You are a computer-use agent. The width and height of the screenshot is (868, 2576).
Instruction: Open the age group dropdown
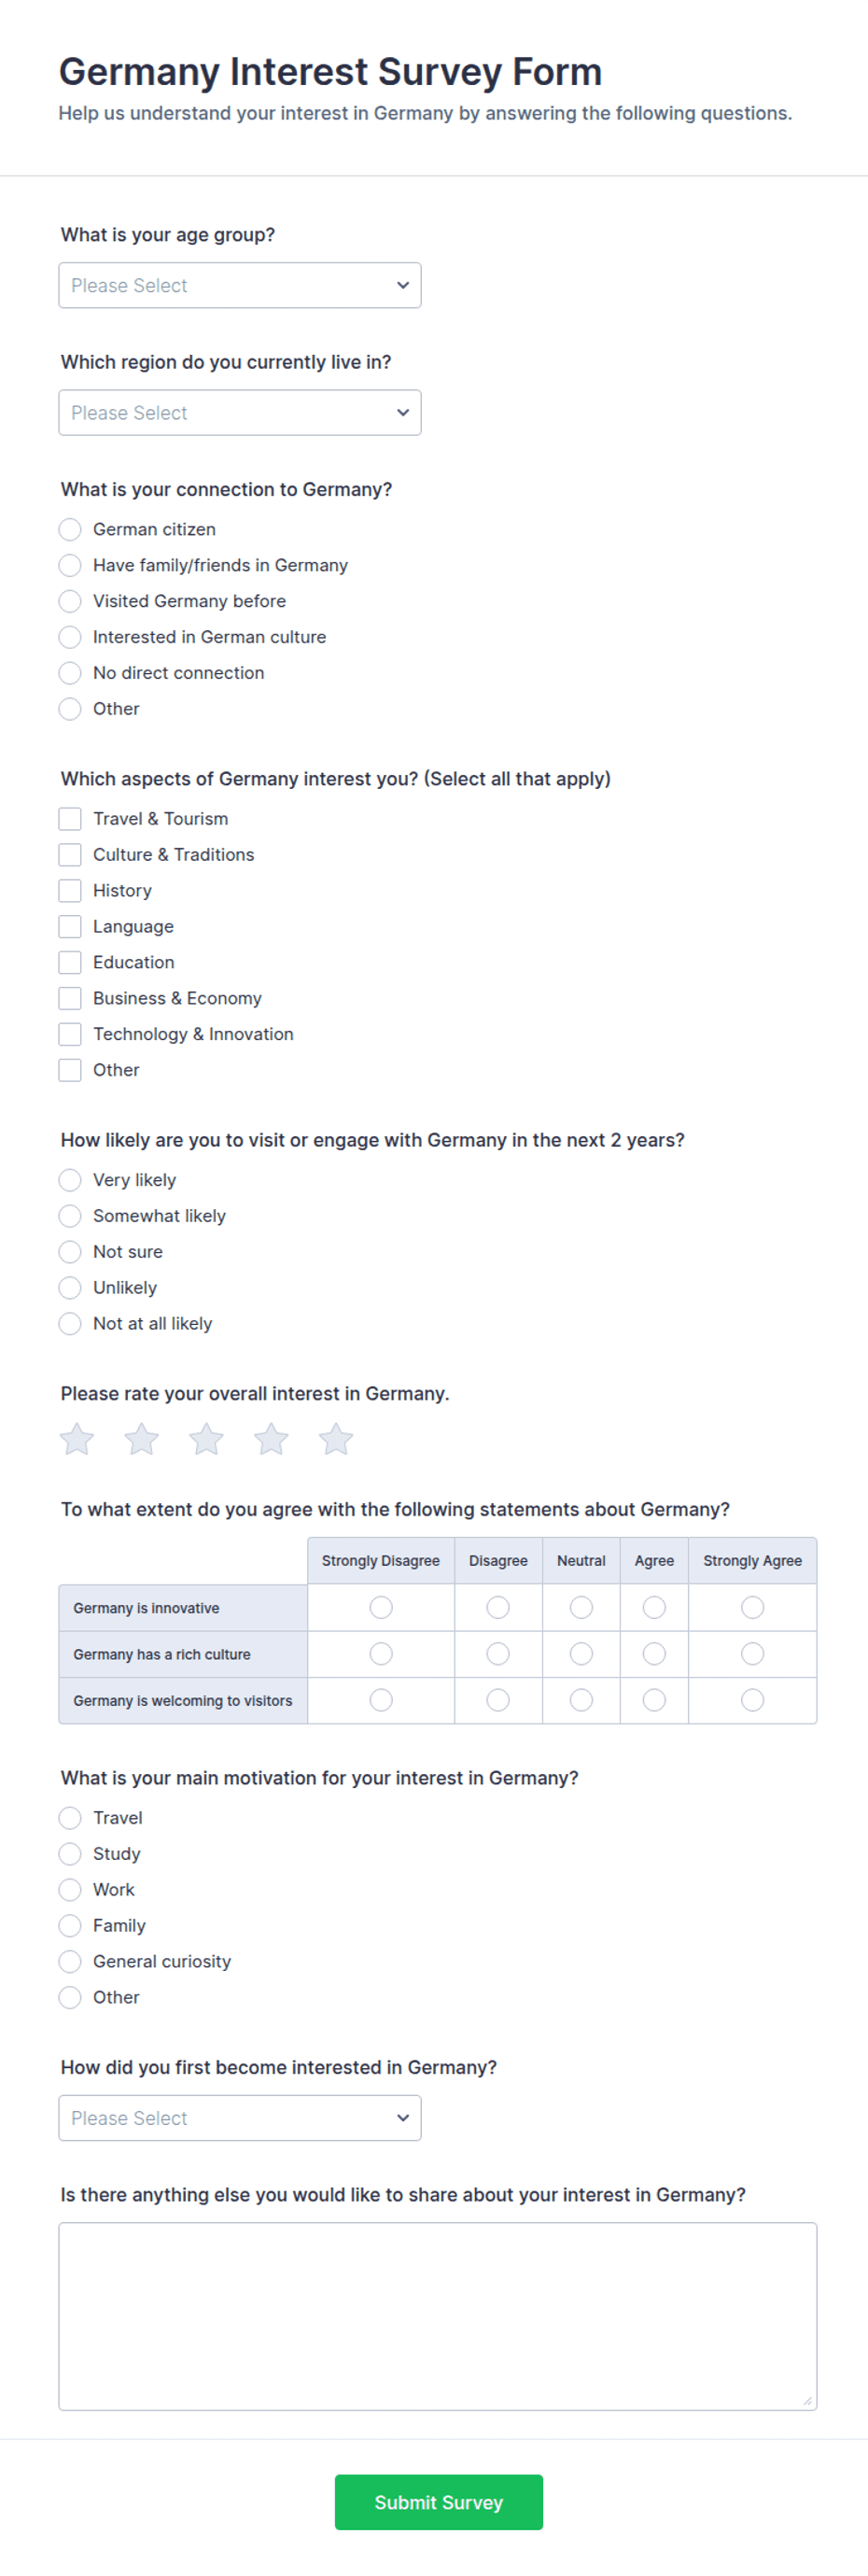point(240,285)
